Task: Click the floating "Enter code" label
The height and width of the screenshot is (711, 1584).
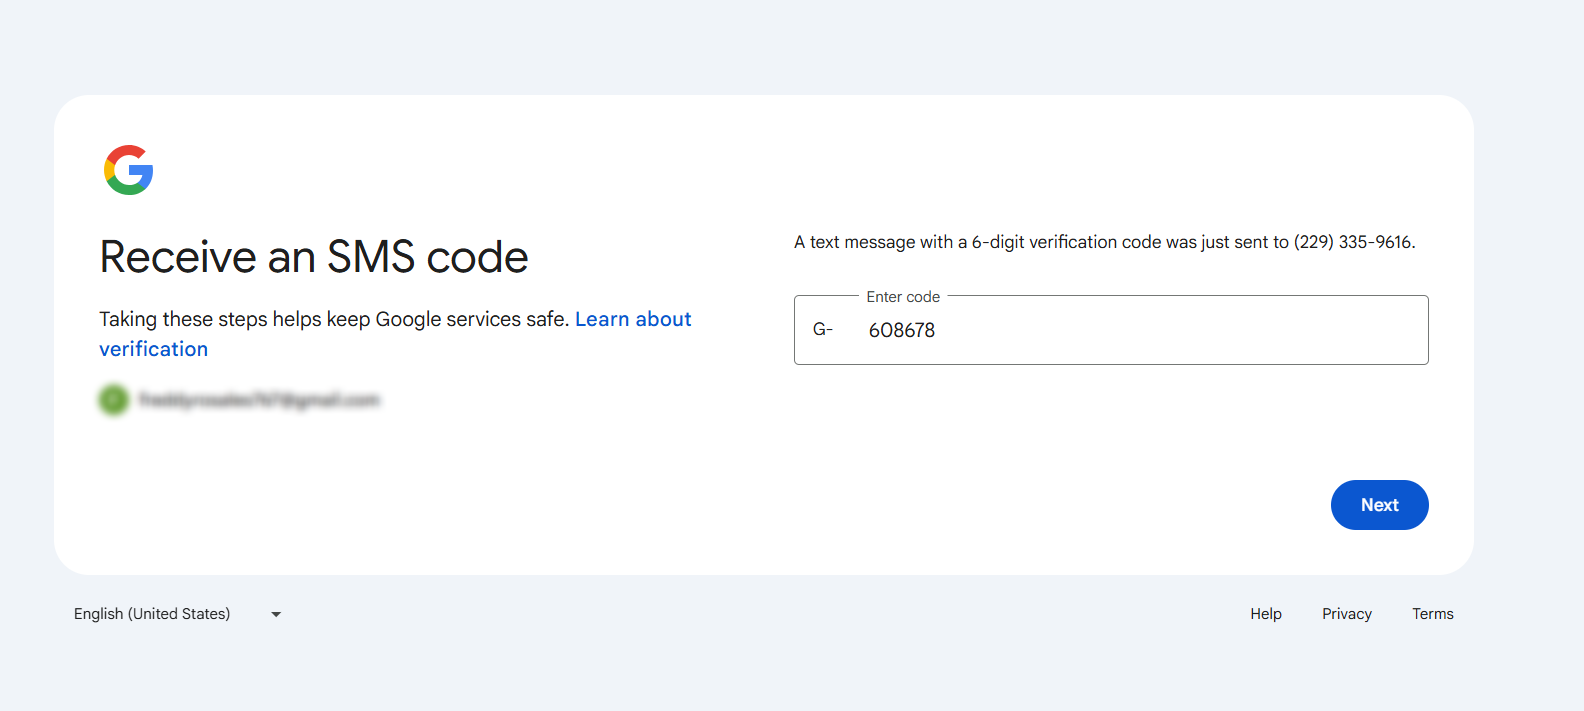Action: coord(903,297)
